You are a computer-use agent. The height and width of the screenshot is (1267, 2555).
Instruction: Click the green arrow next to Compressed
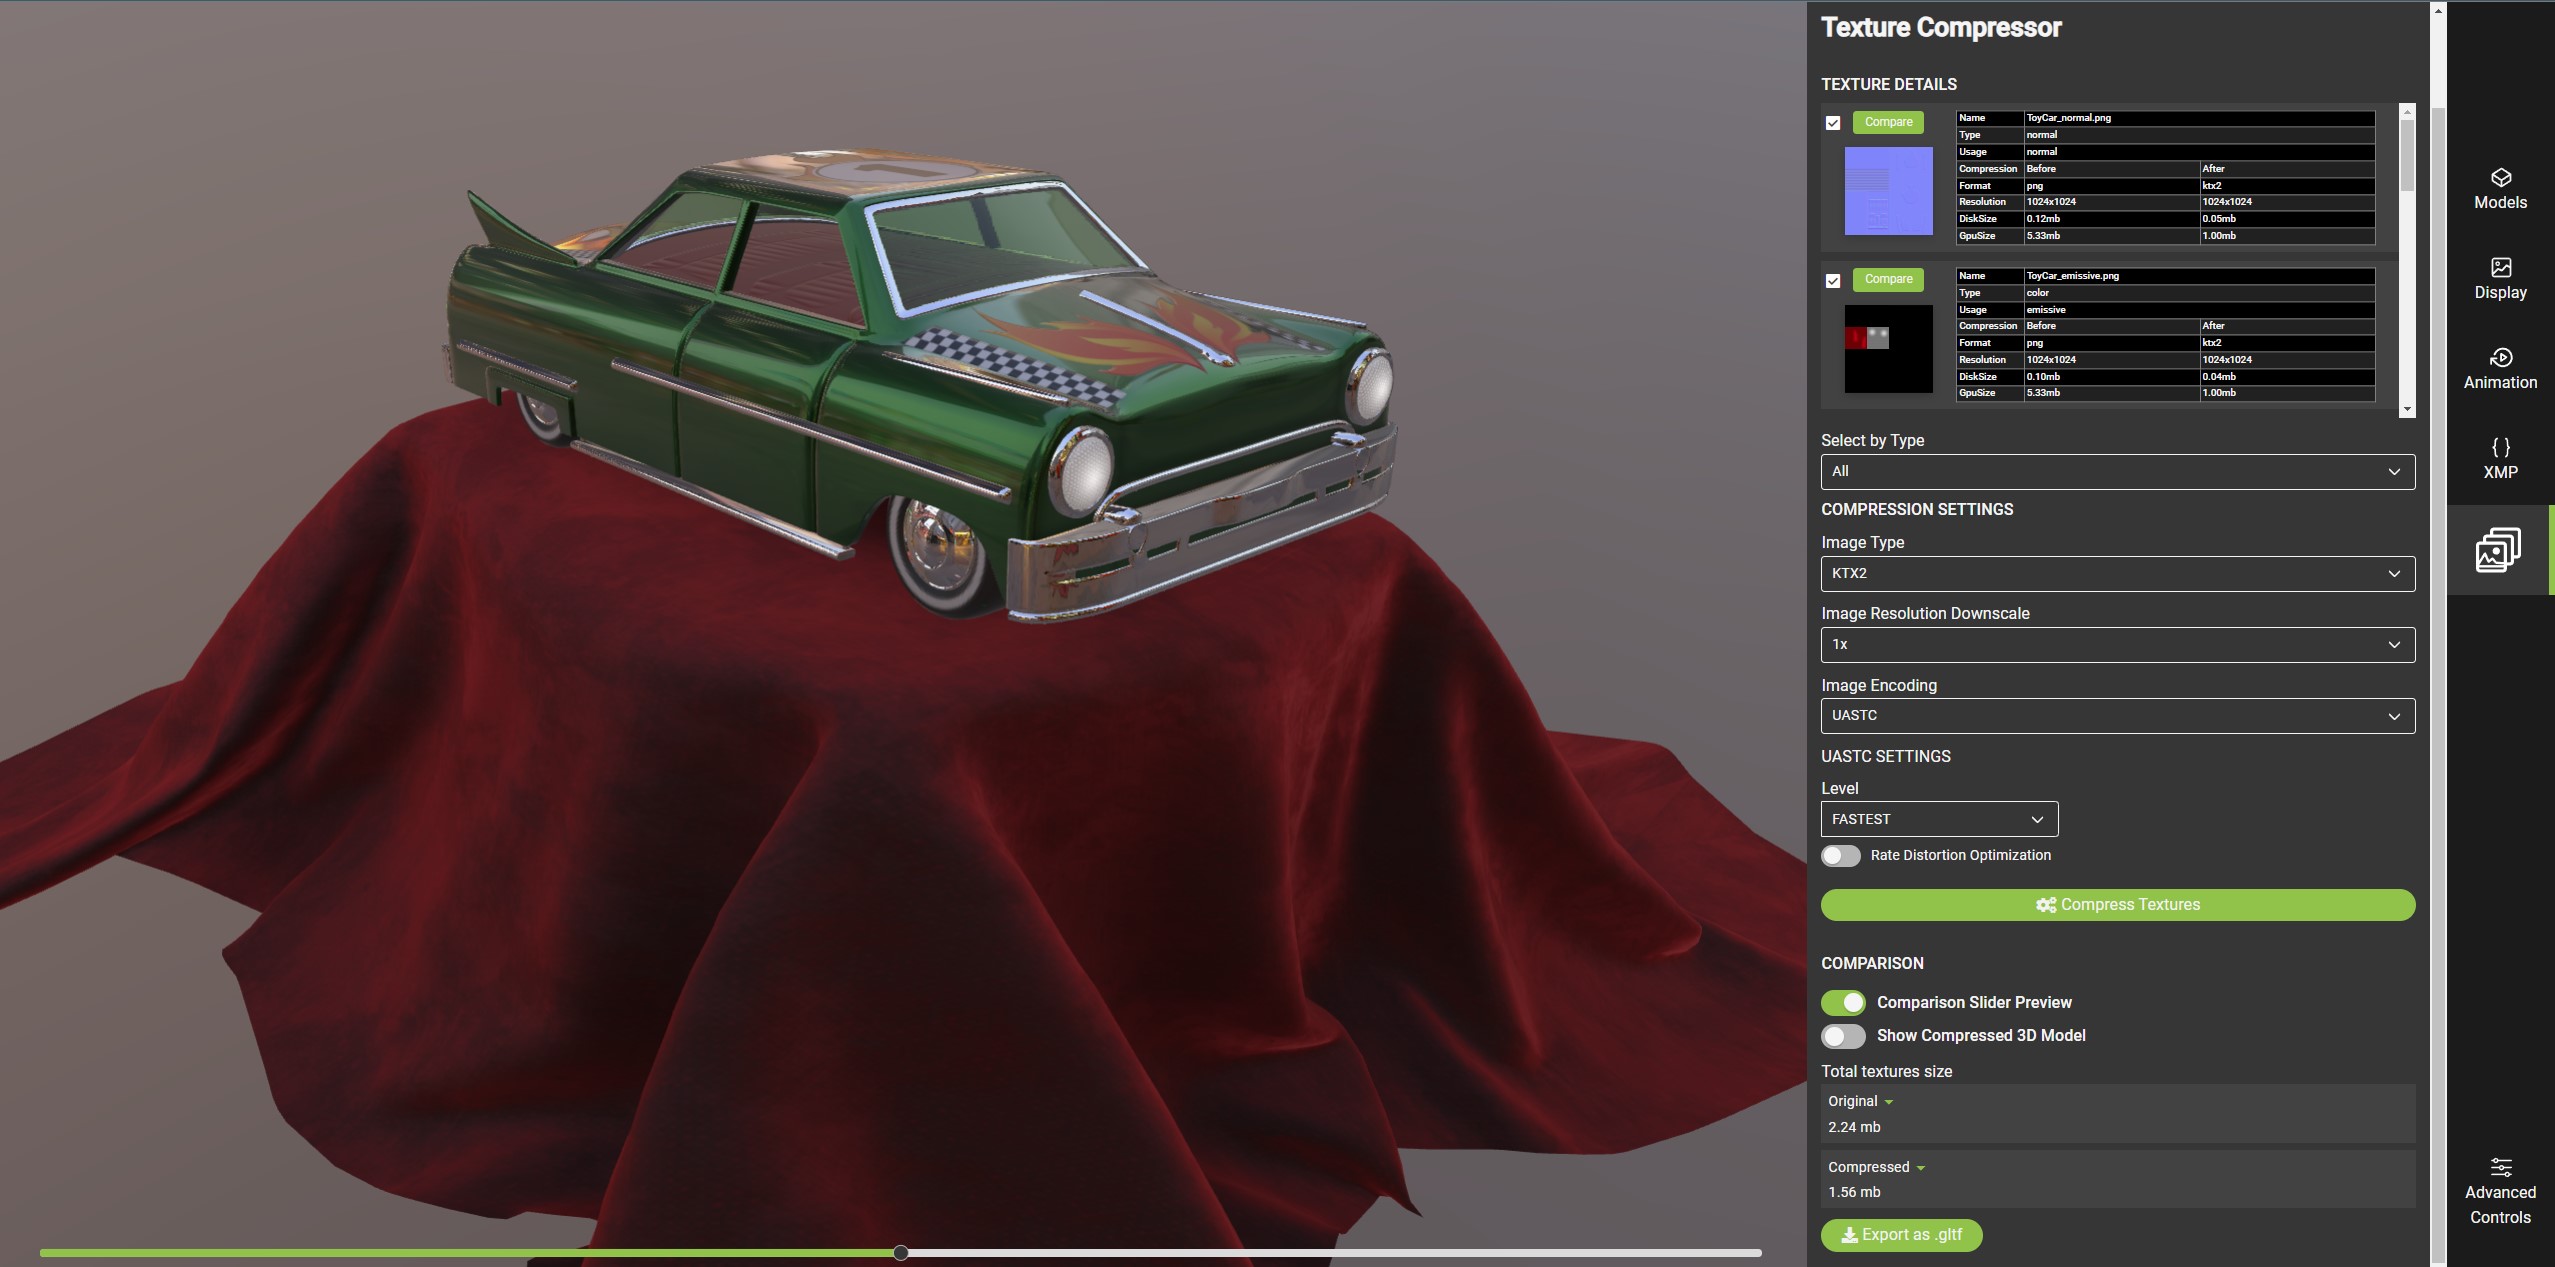(x=1920, y=1168)
